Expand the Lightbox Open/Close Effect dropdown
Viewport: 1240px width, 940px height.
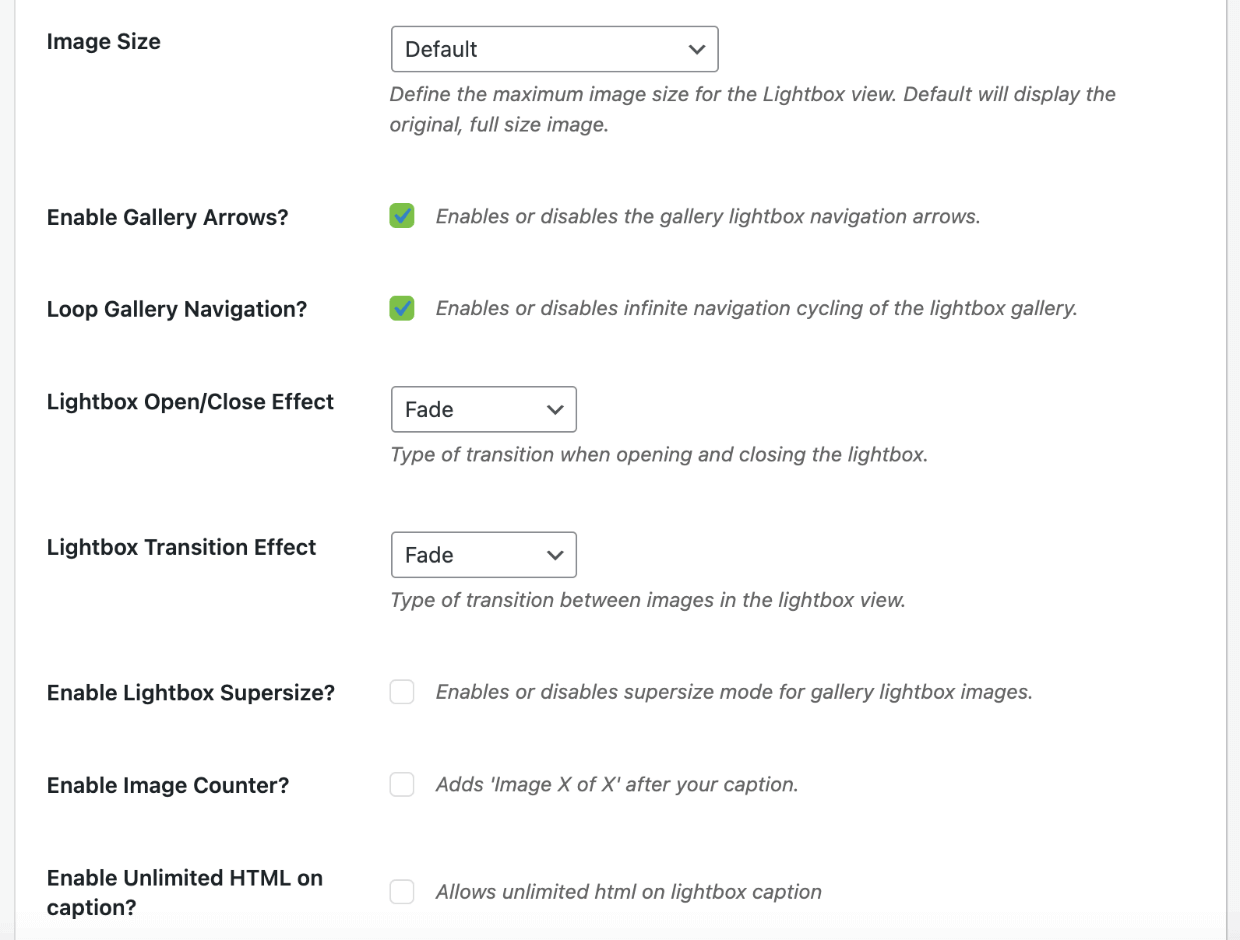(484, 409)
